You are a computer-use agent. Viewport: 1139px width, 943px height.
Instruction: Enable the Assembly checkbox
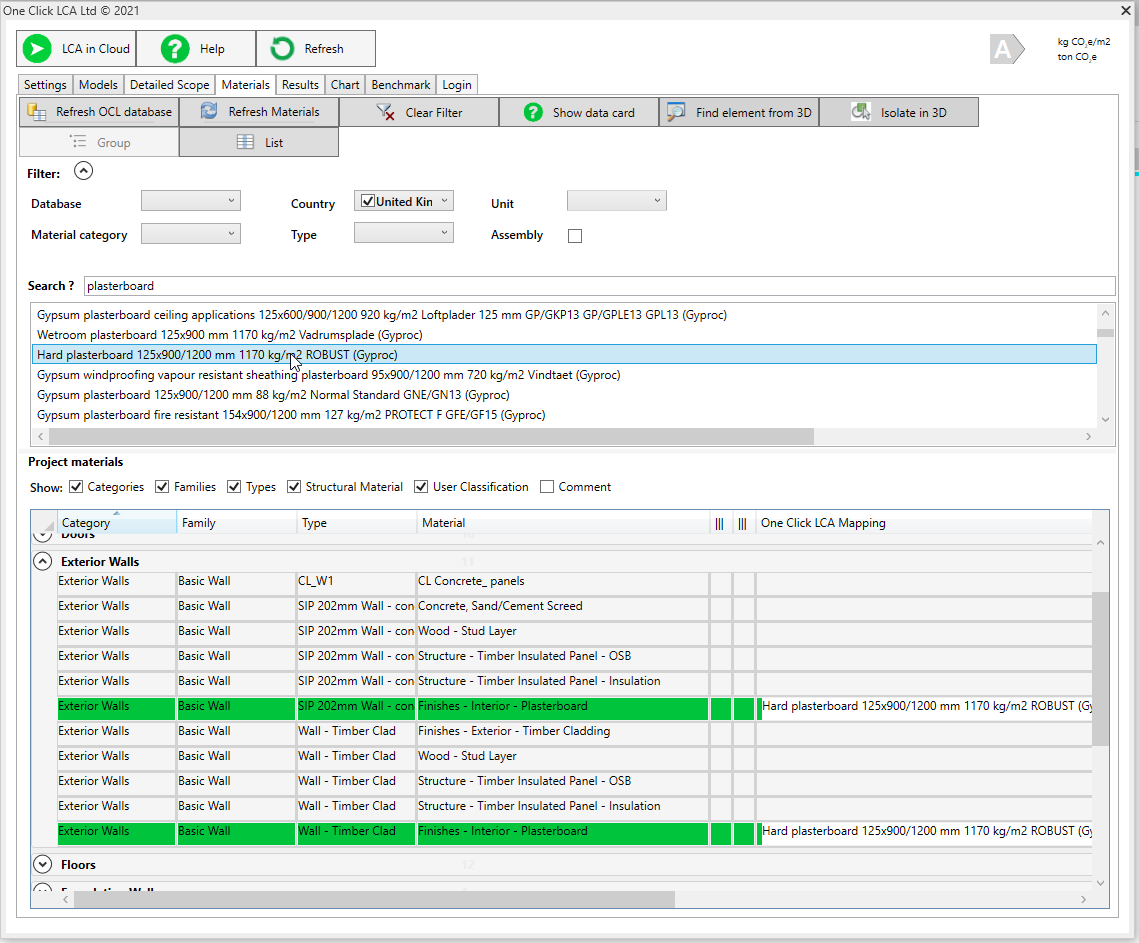click(575, 236)
